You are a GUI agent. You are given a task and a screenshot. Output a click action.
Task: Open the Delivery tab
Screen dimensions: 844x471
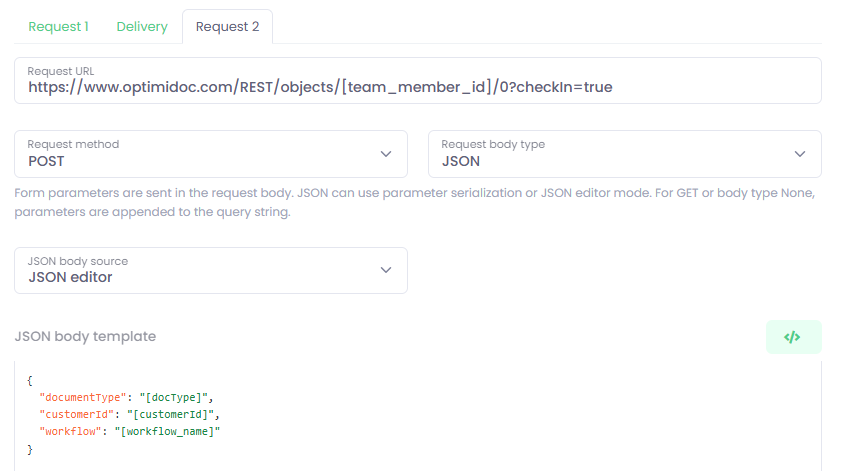tap(142, 27)
